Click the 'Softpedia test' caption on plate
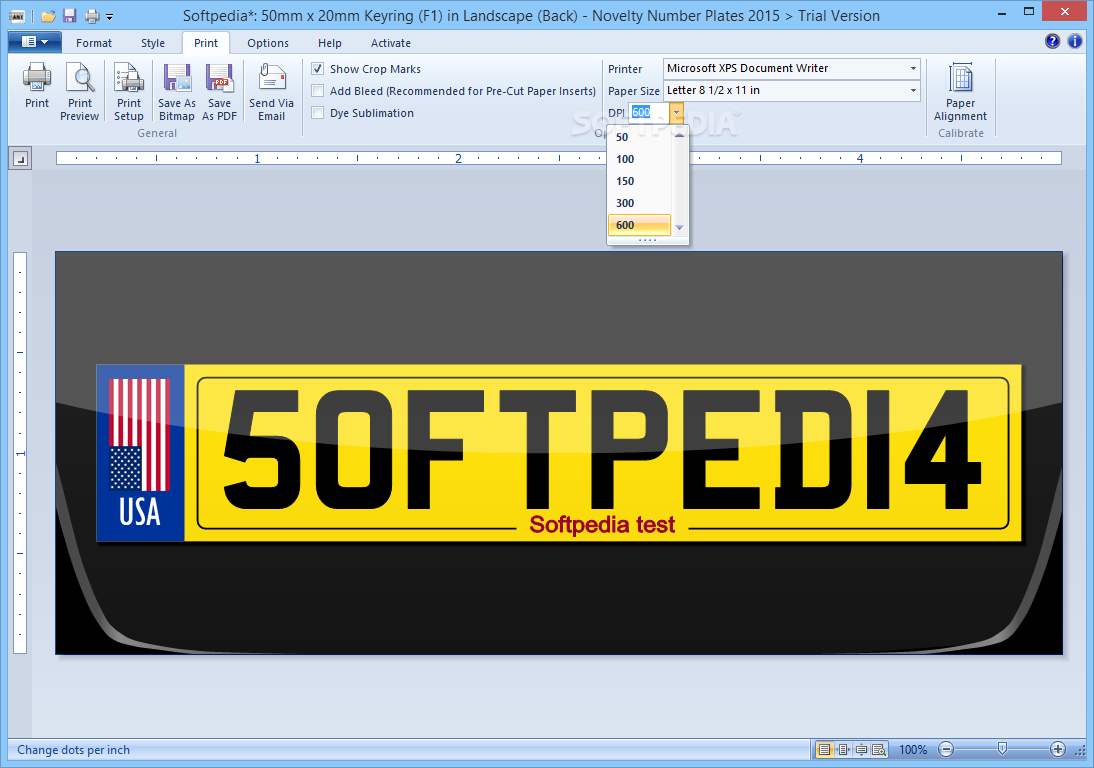Screen dimensions: 1094x768 click(602, 524)
